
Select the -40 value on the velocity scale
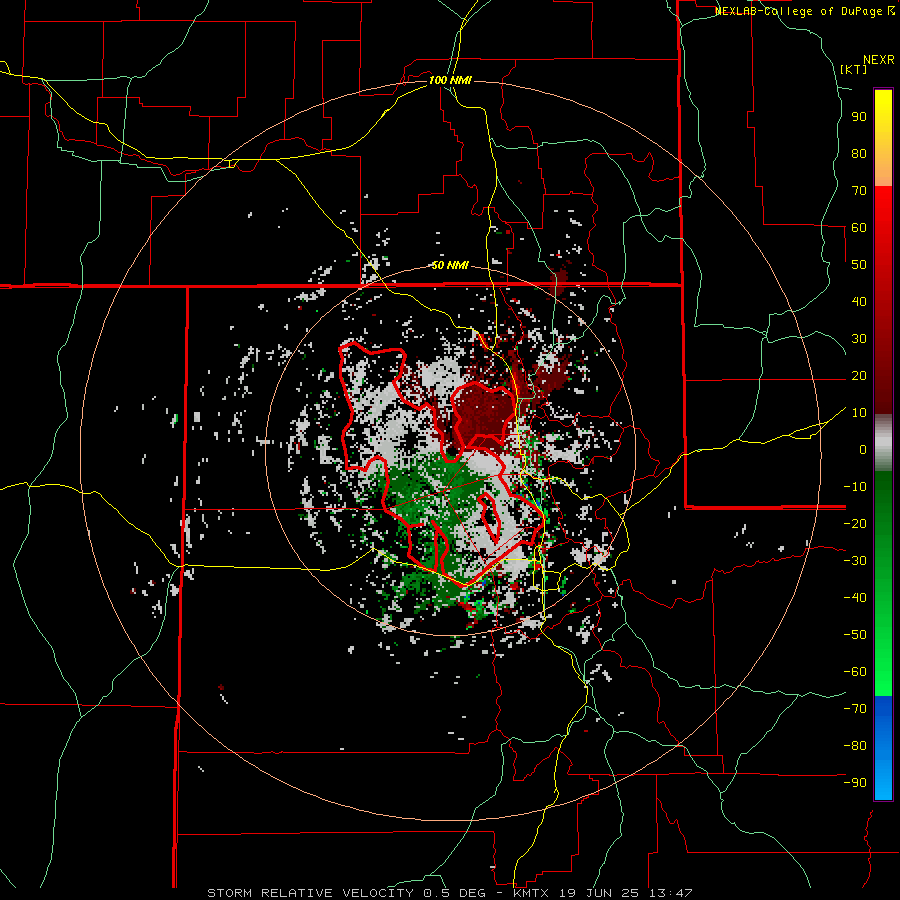[855, 598]
